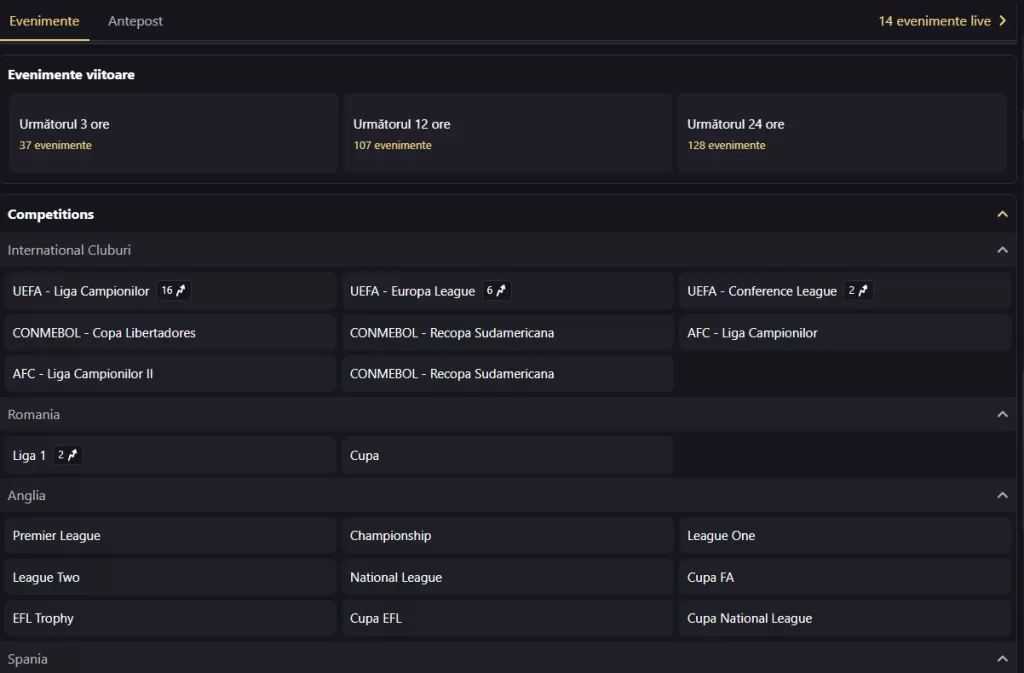Open CONMEBOL - Recopa Sudamericana beside AFC Liga Campionilor II

507,374
